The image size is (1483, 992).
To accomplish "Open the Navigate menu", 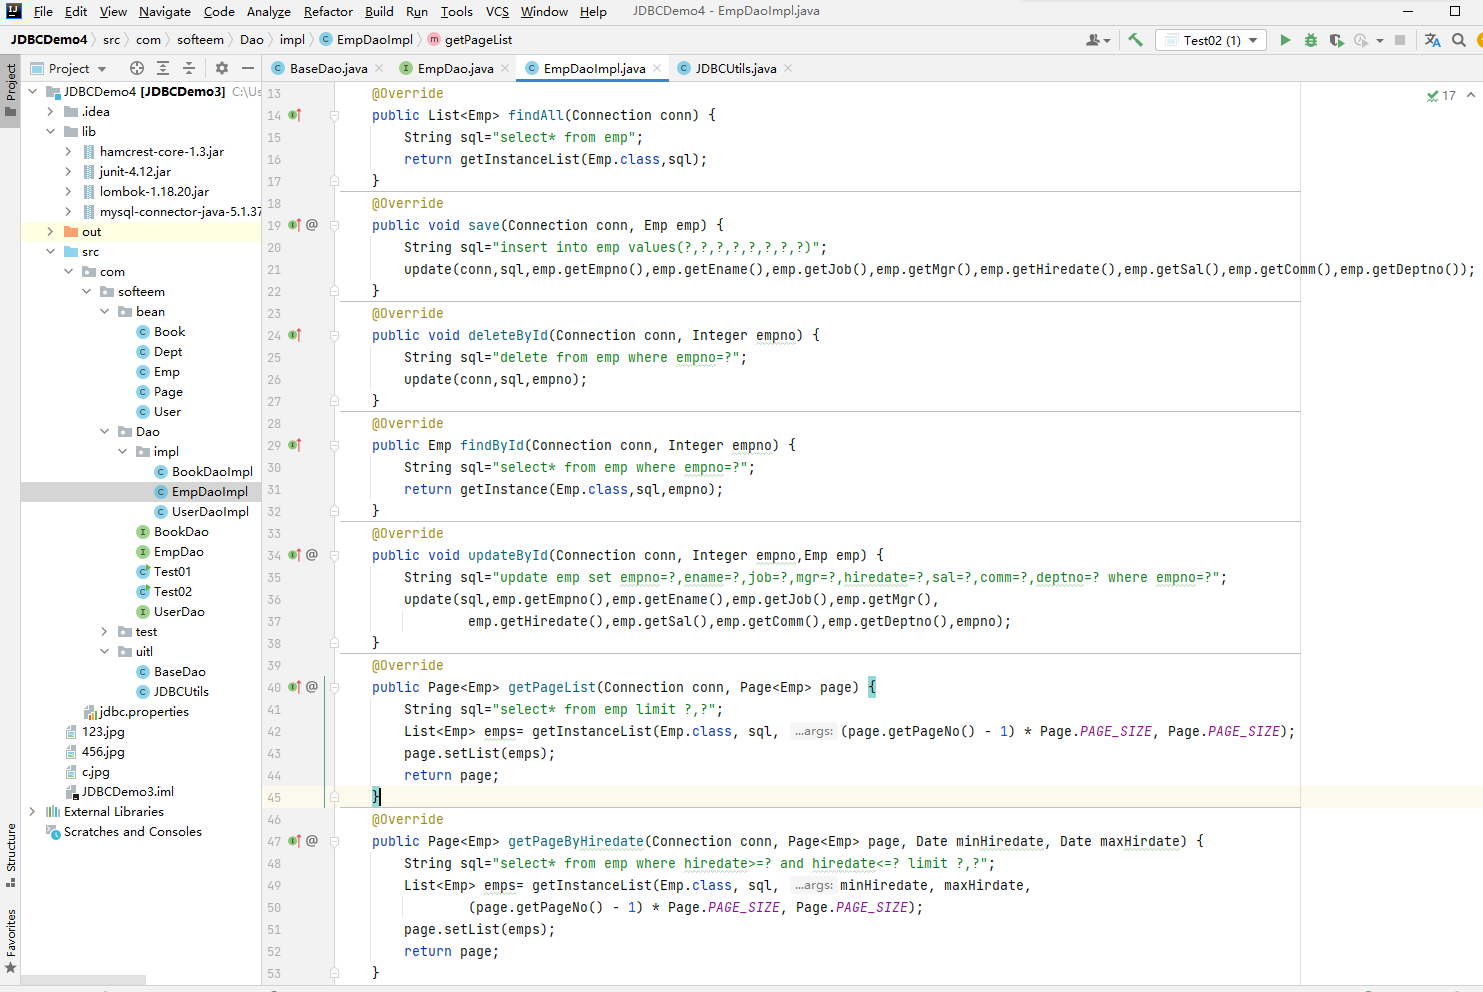I will [165, 11].
